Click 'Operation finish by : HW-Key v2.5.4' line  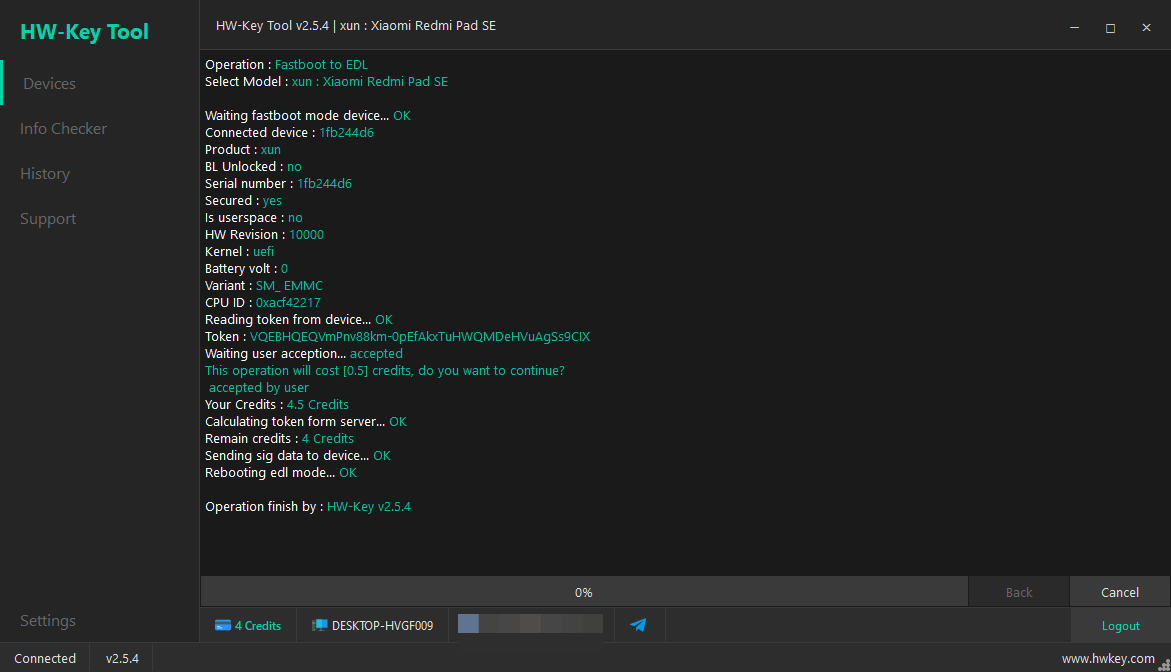[x=308, y=507]
